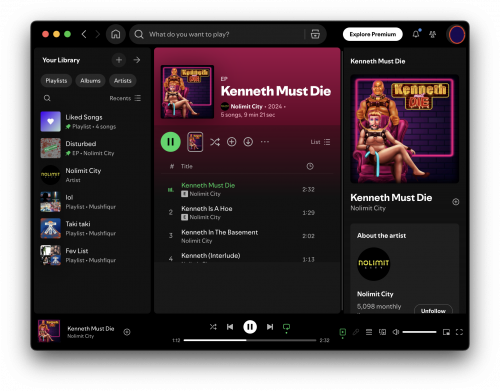Open more options for the EP
This screenshot has width=500, height=391.
(x=265, y=142)
